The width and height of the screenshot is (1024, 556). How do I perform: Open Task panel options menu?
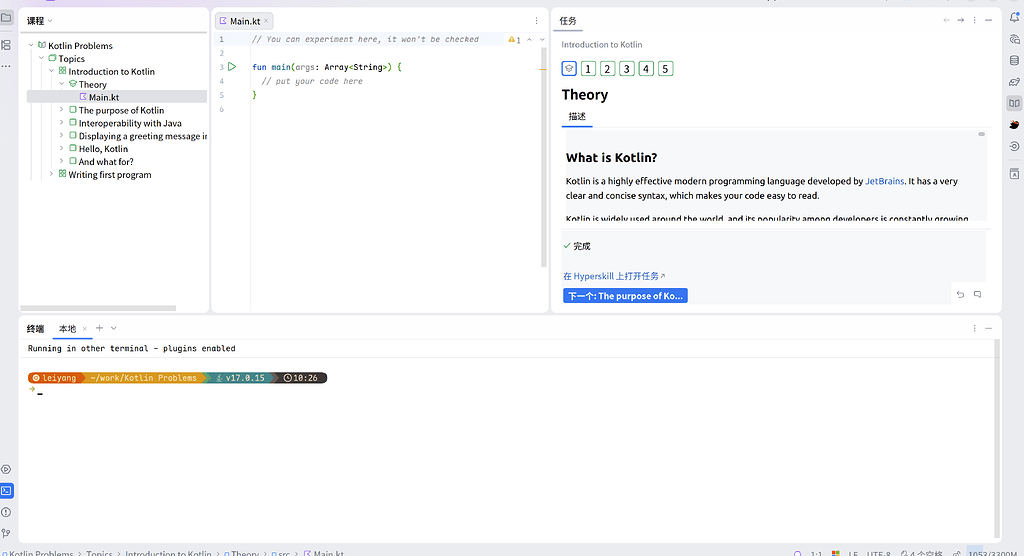pos(974,20)
